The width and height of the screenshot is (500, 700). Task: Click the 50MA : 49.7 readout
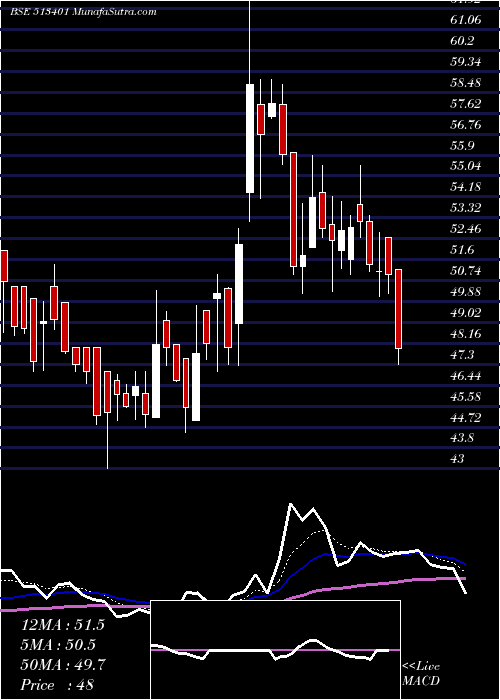pos(63,665)
